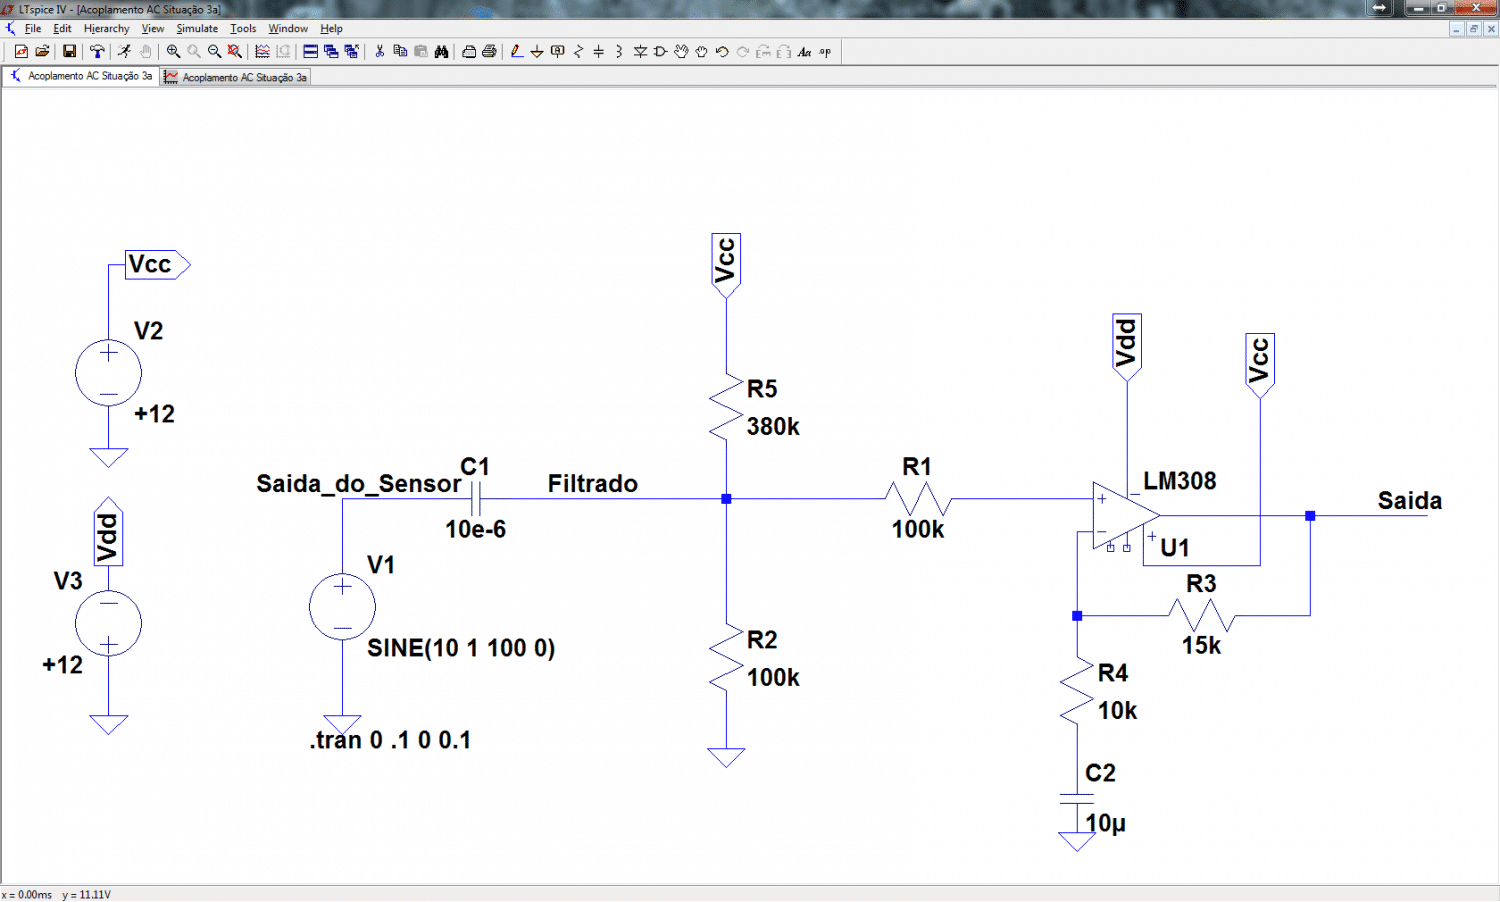The height and width of the screenshot is (902, 1500).
Task: Click the Save floppy disk icon
Action: click(x=69, y=51)
